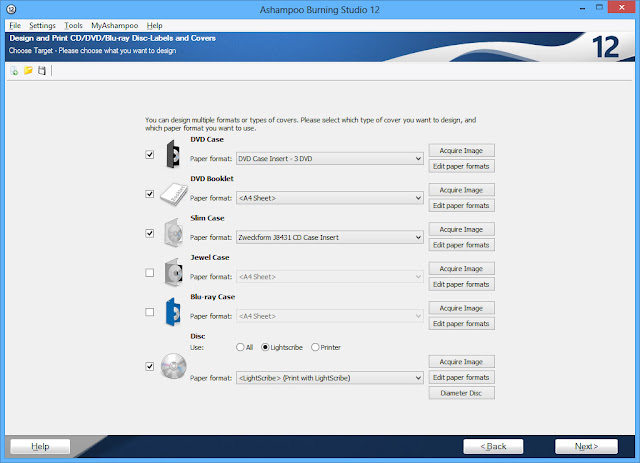Image resolution: width=640 pixels, height=463 pixels.
Task: Click Edit paper formats for DVD Booklet
Action: tap(461, 205)
